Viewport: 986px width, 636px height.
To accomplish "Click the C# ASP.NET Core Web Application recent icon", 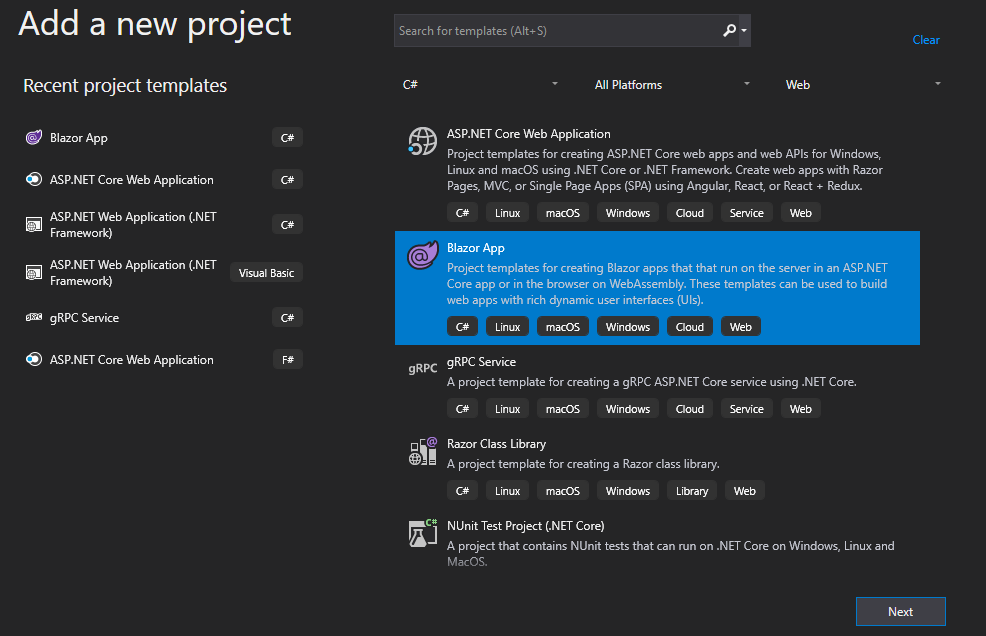I will 34,179.
